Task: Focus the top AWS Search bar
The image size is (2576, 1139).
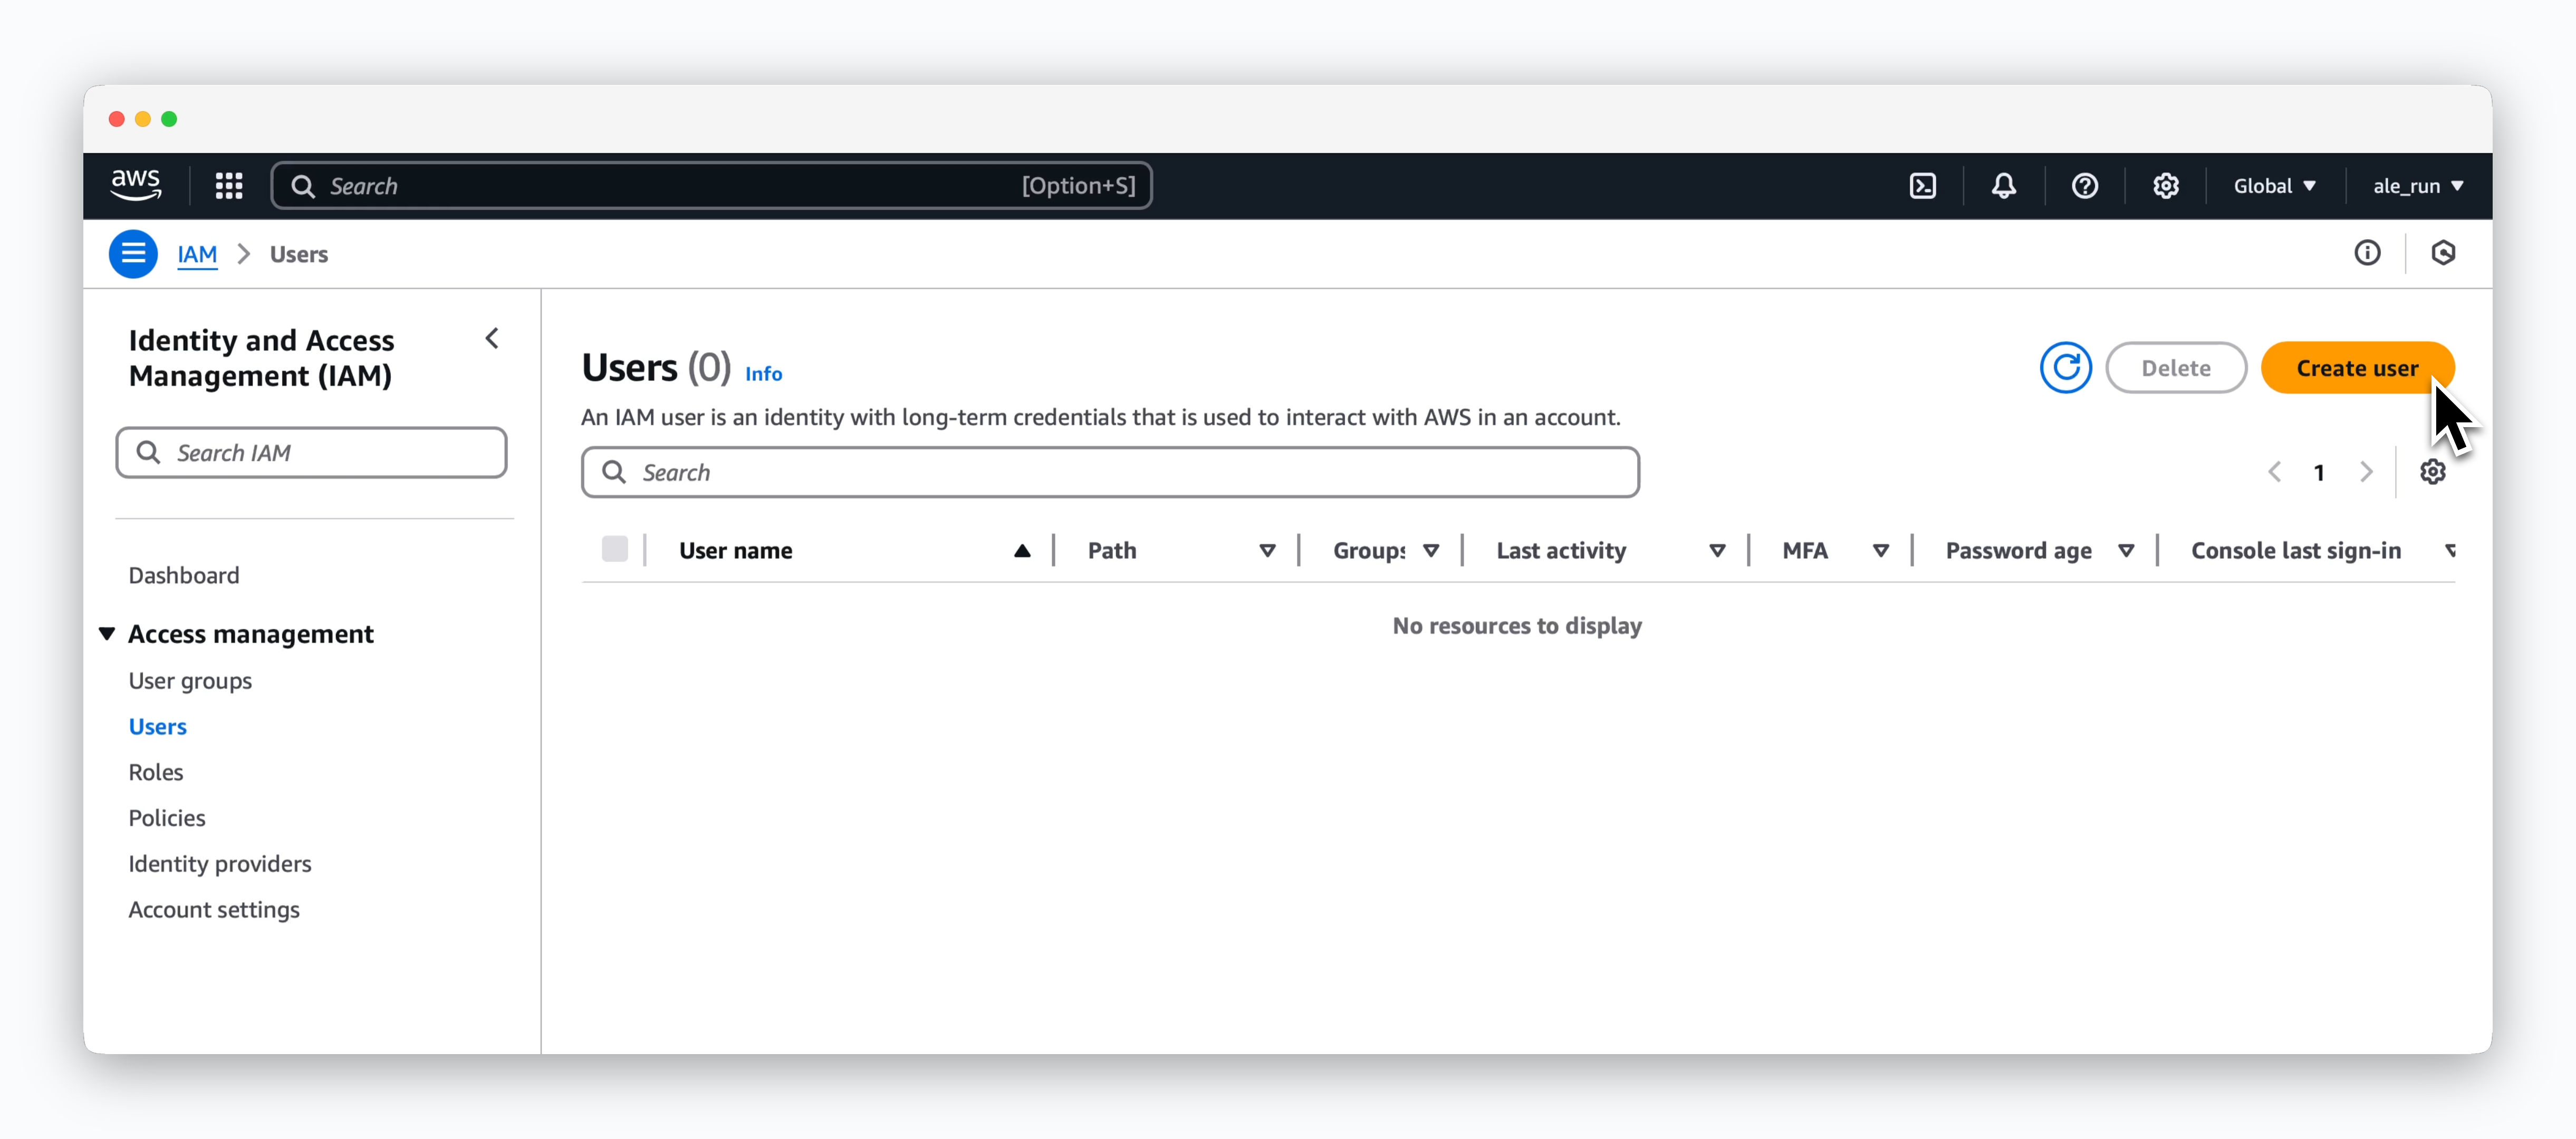Action: (x=711, y=186)
